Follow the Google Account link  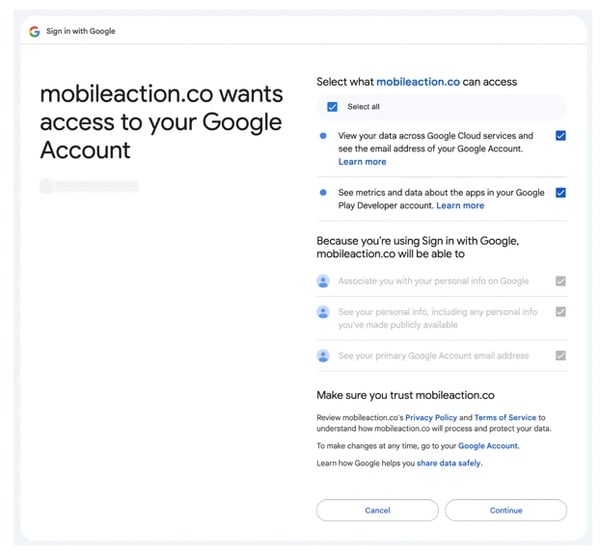coord(488,446)
